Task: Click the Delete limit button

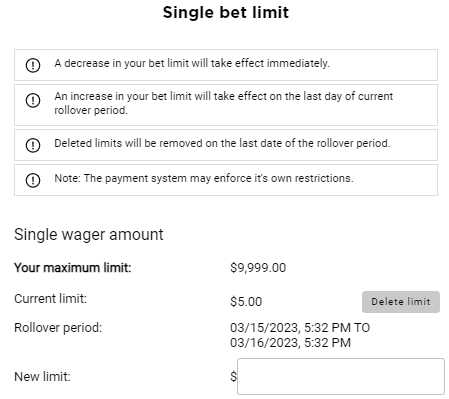Action: coord(401,302)
